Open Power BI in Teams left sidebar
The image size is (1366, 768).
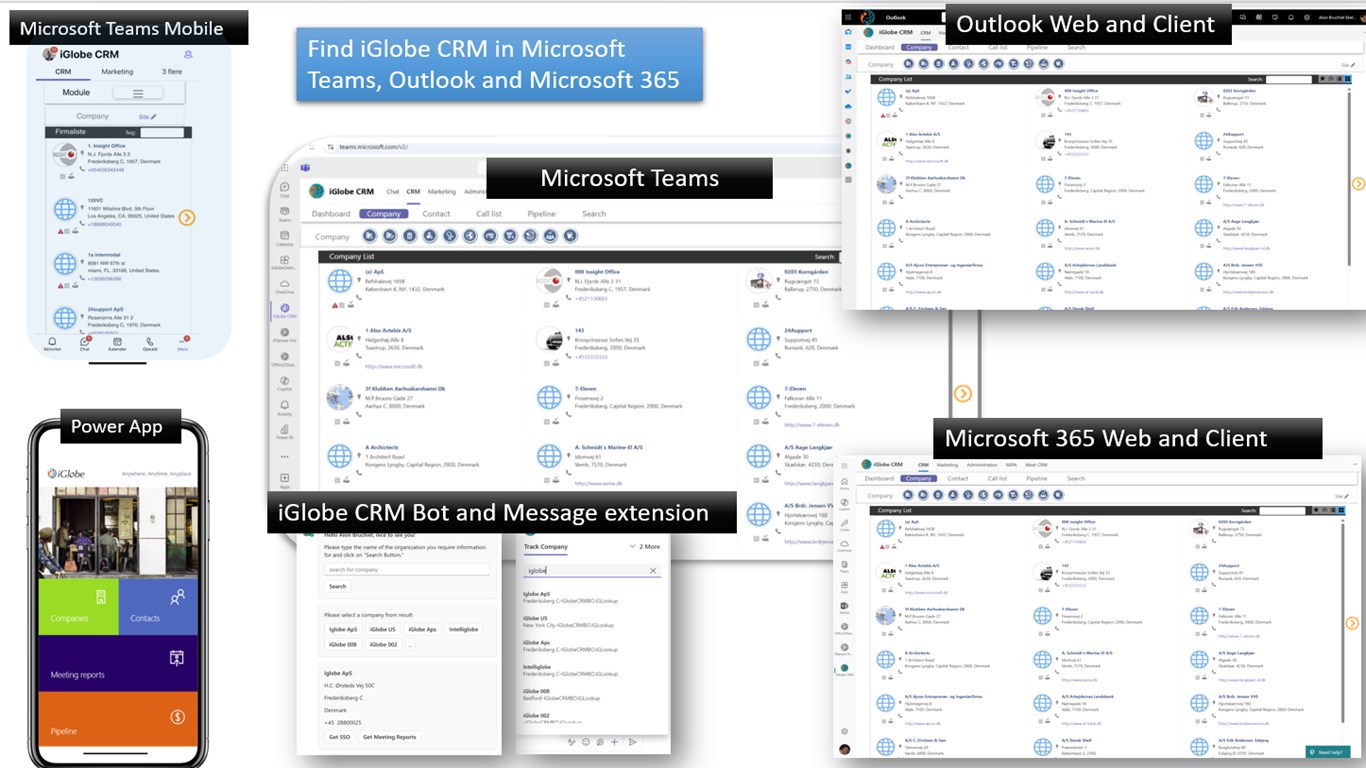pyautogui.click(x=285, y=431)
